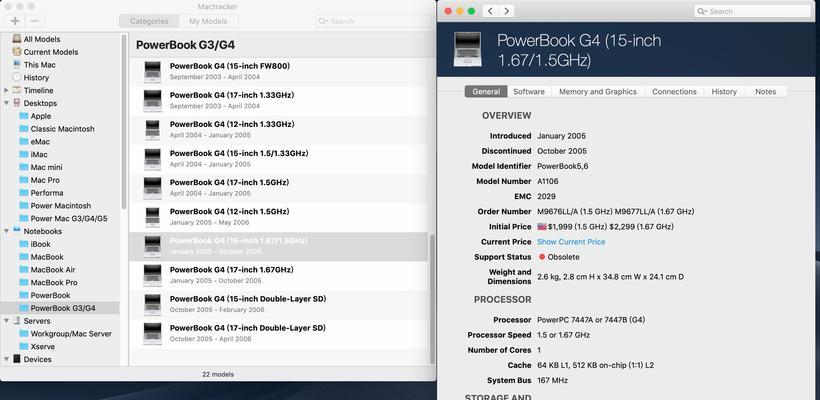Focus the Mactracker main search field
Image resolution: width=820 pixels, height=400 pixels.
(374, 21)
